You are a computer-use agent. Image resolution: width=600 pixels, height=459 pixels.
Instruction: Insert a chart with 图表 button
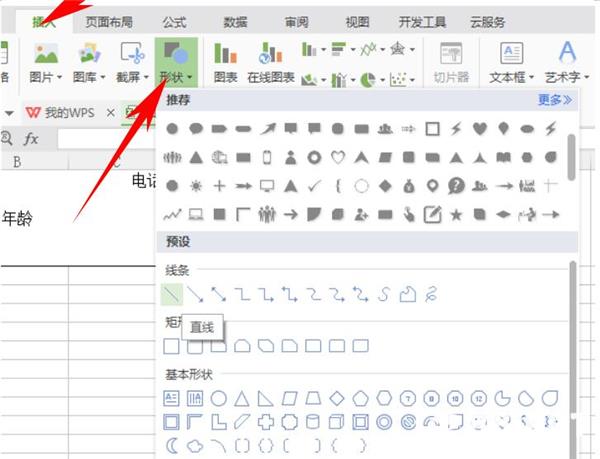click(225, 63)
